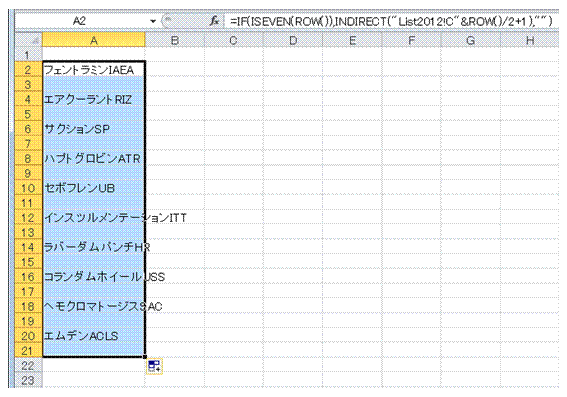
Task: Click the formula bar expand circle button
Action: click(167, 21)
